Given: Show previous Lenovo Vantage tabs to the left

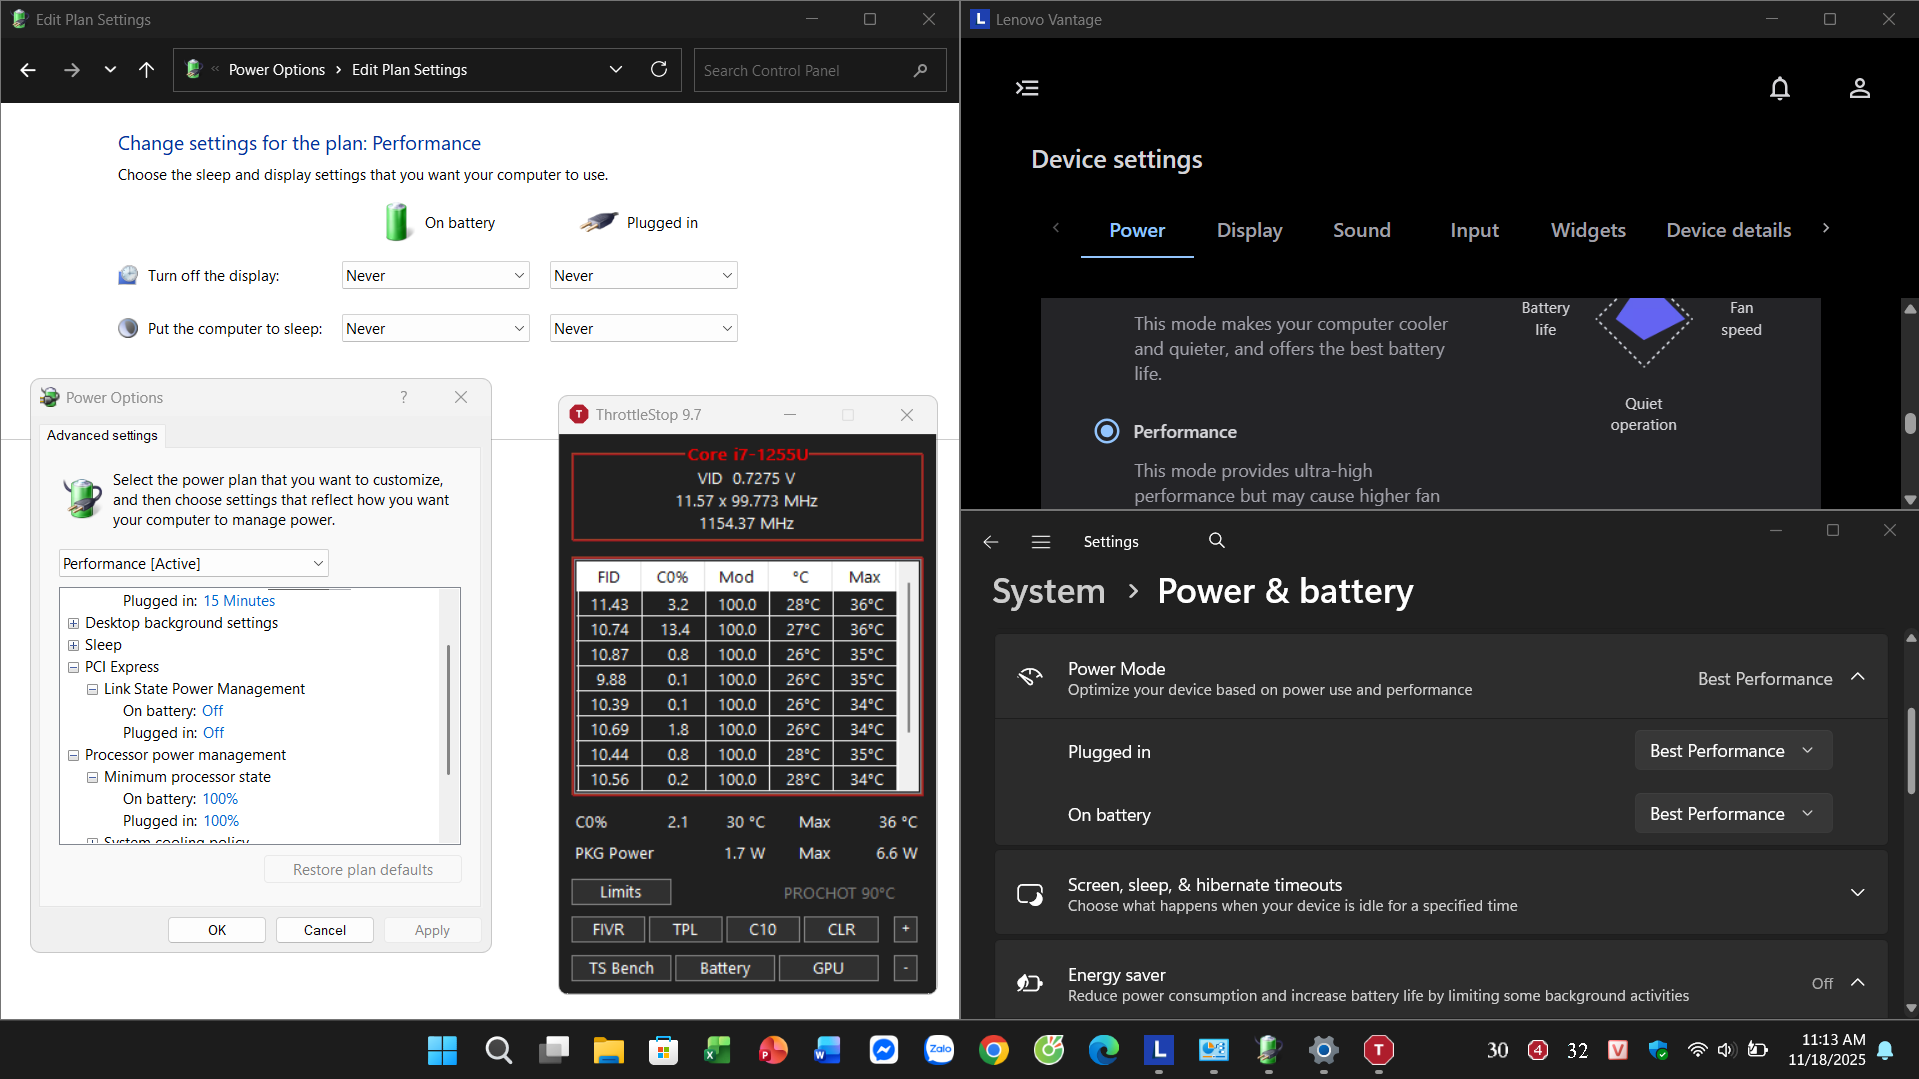Looking at the screenshot, I should (1056, 228).
